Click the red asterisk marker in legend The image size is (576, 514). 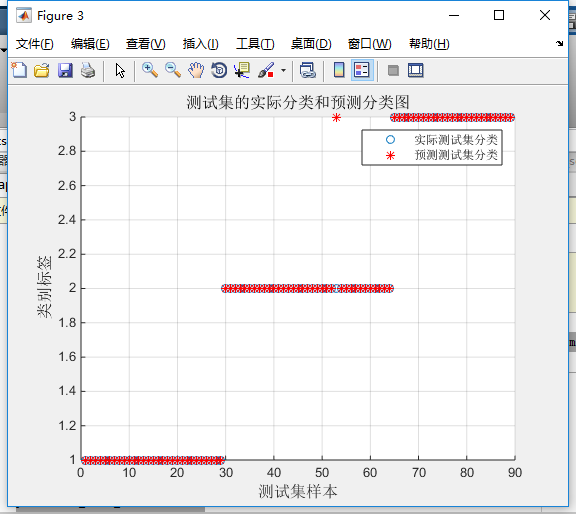click(390, 155)
